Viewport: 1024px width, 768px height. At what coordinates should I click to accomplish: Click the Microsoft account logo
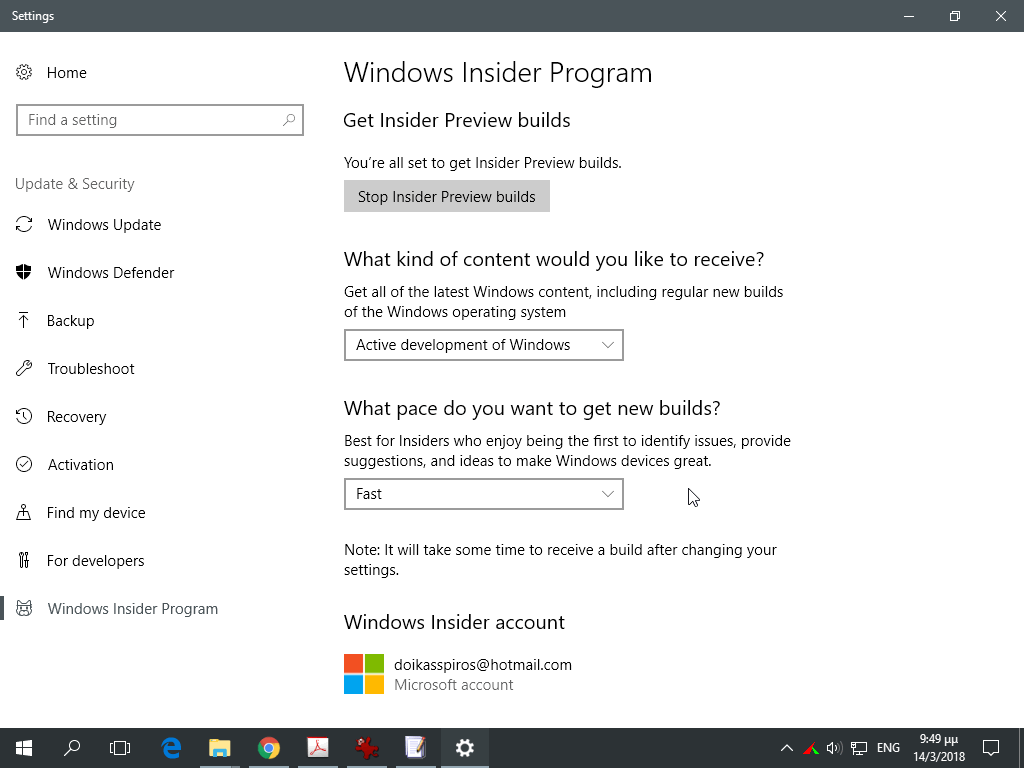pos(364,674)
